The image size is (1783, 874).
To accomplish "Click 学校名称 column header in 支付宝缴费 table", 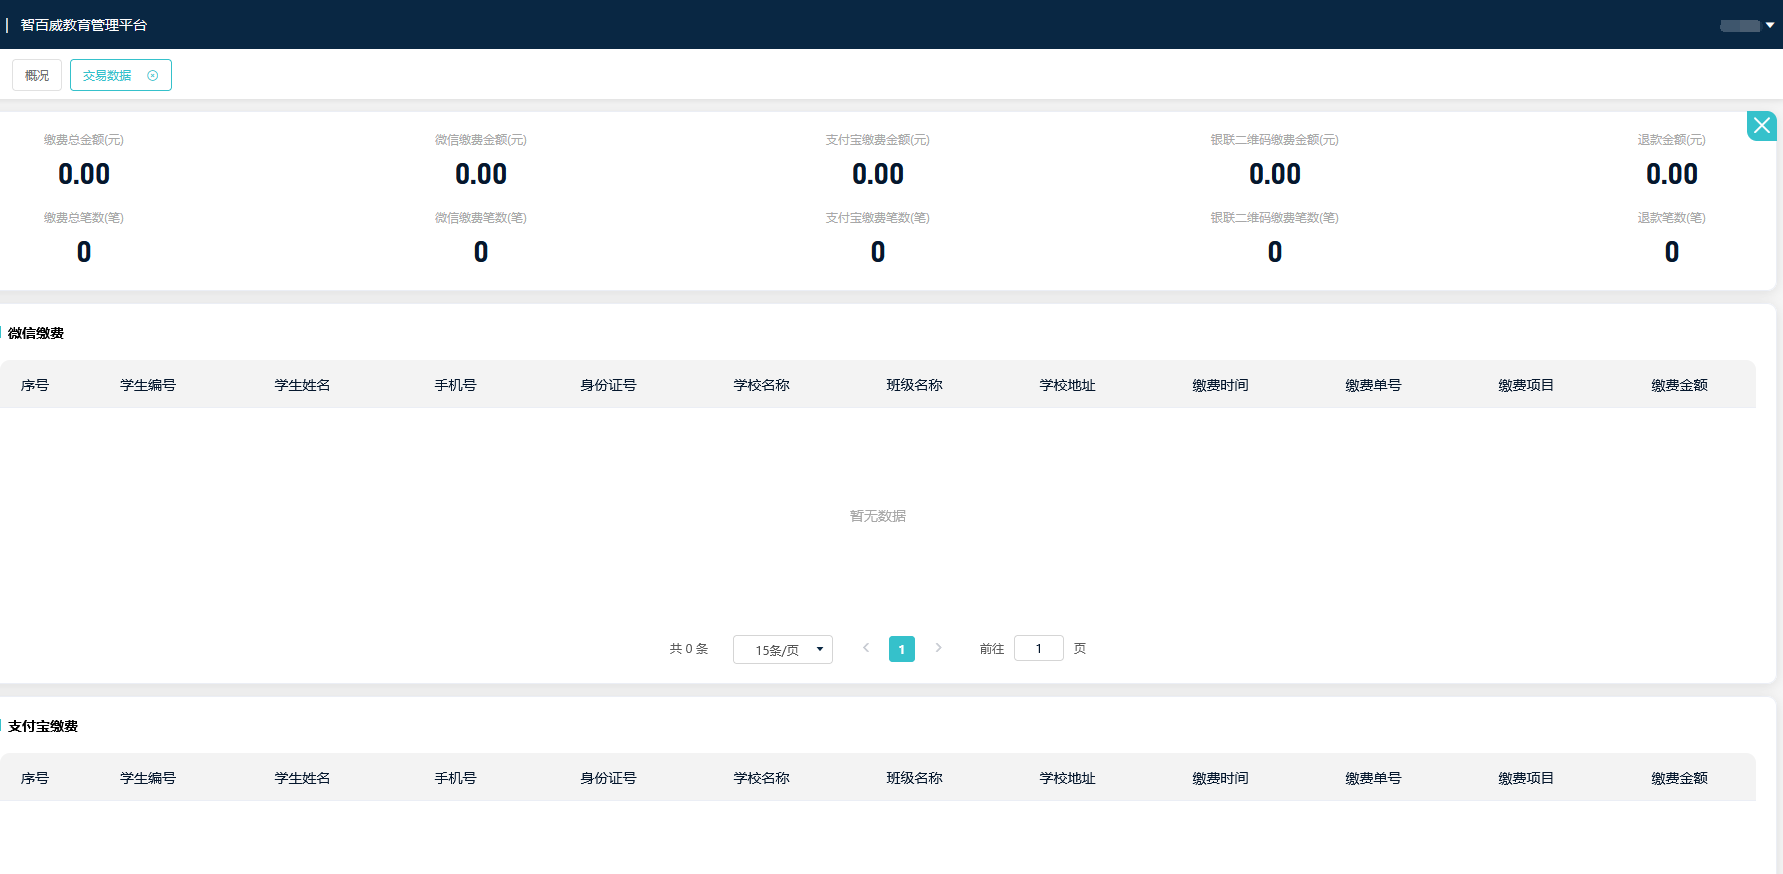I will [x=762, y=778].
